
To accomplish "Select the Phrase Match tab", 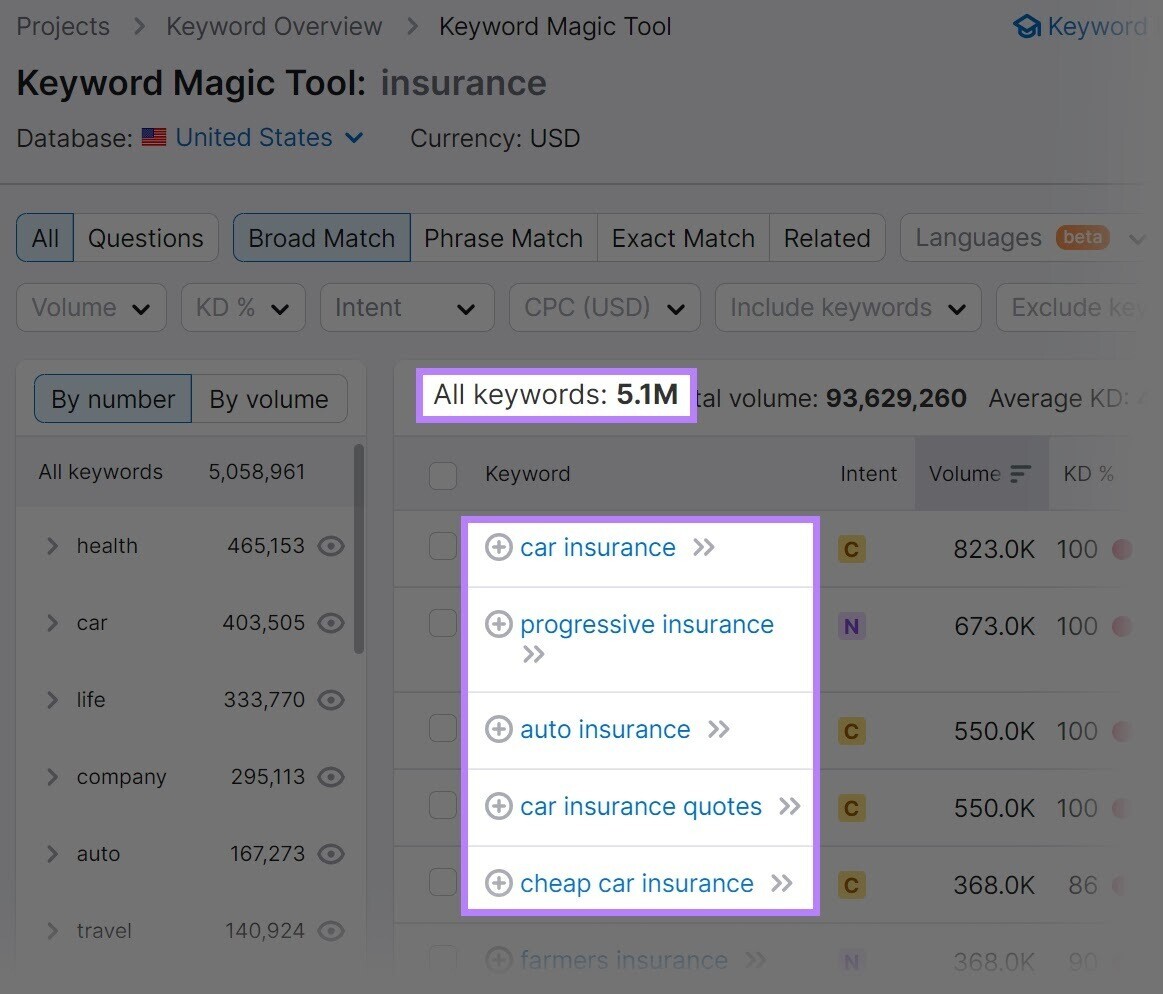I will 503,238.
